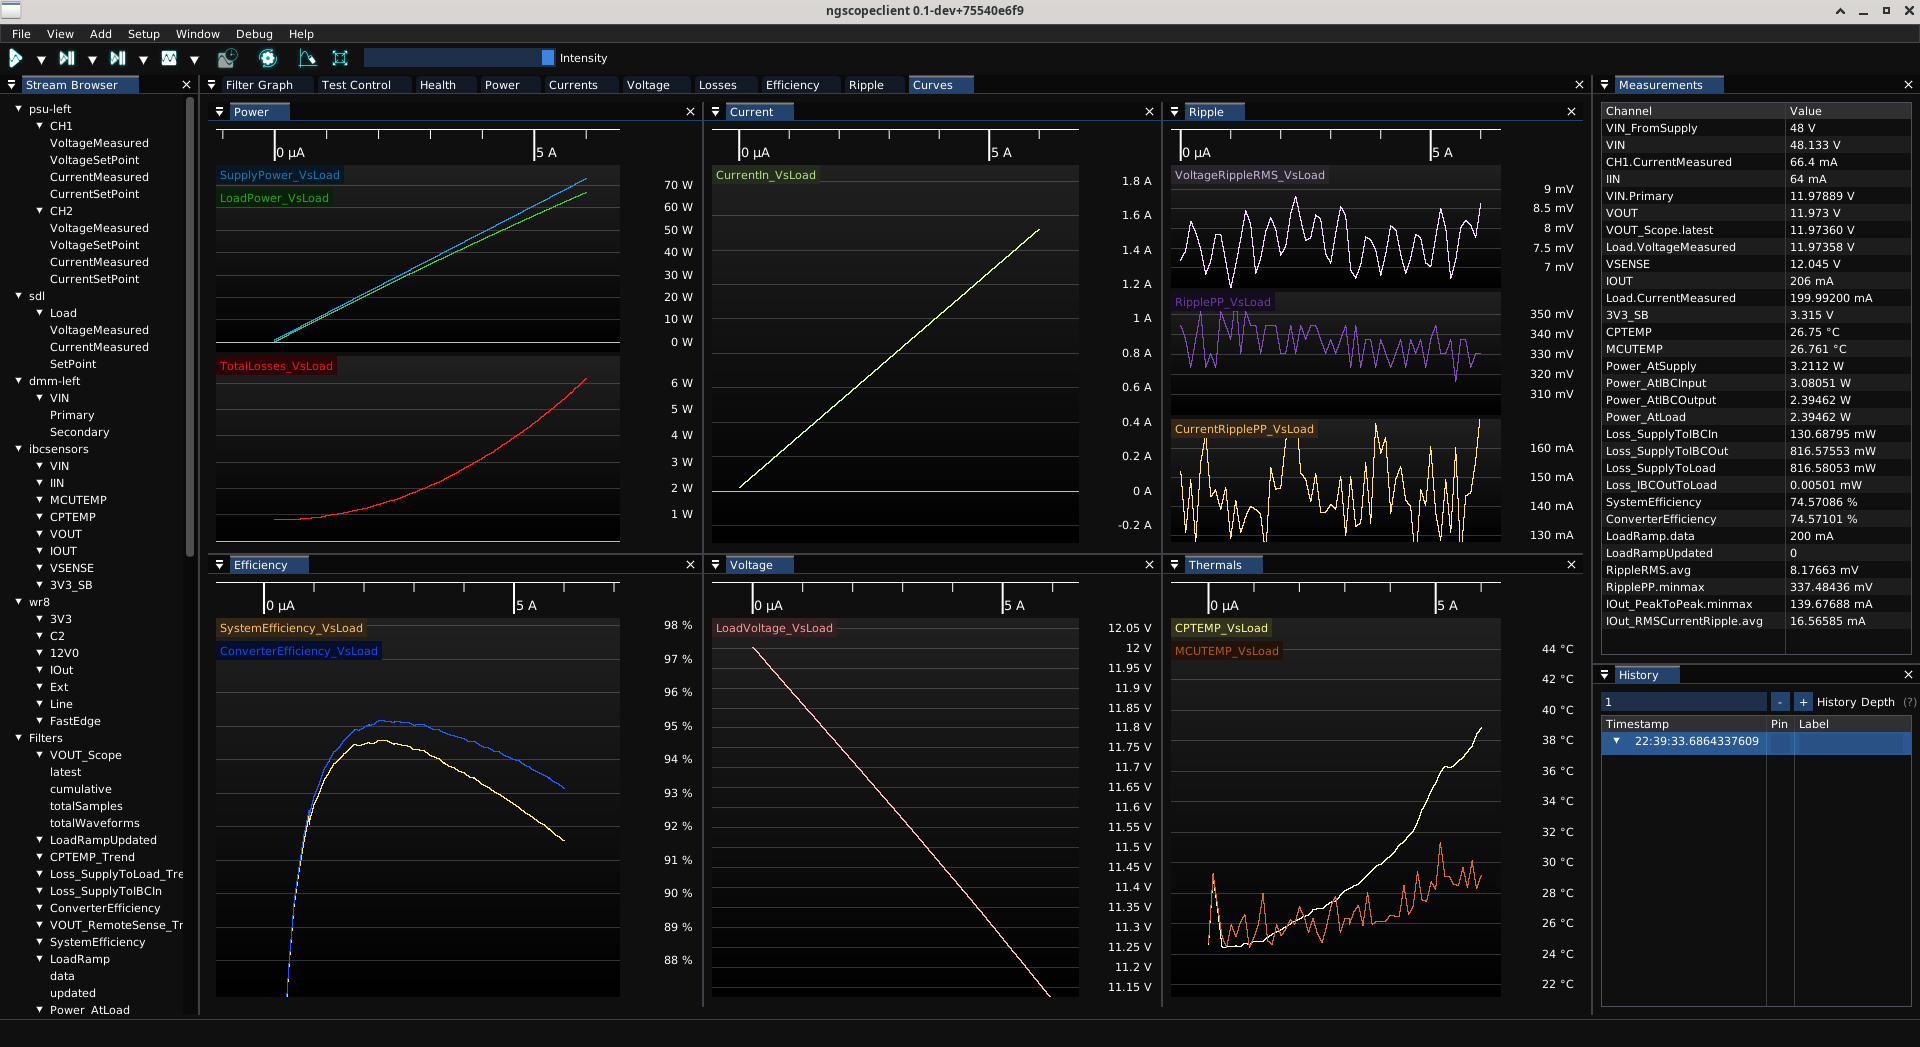
Task: Switch to the Health tab
Action: pos(438,85)
